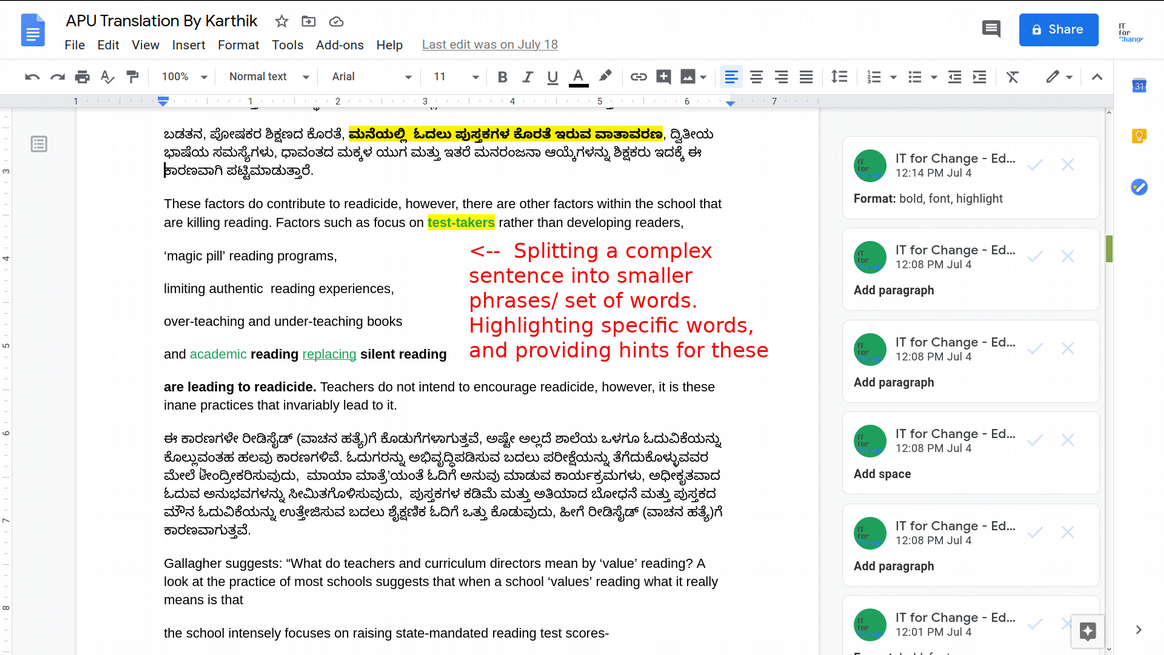Click the Insert link icon
Image resolution: width=1164 pixels, height=655 pixels.
point(638,77)
